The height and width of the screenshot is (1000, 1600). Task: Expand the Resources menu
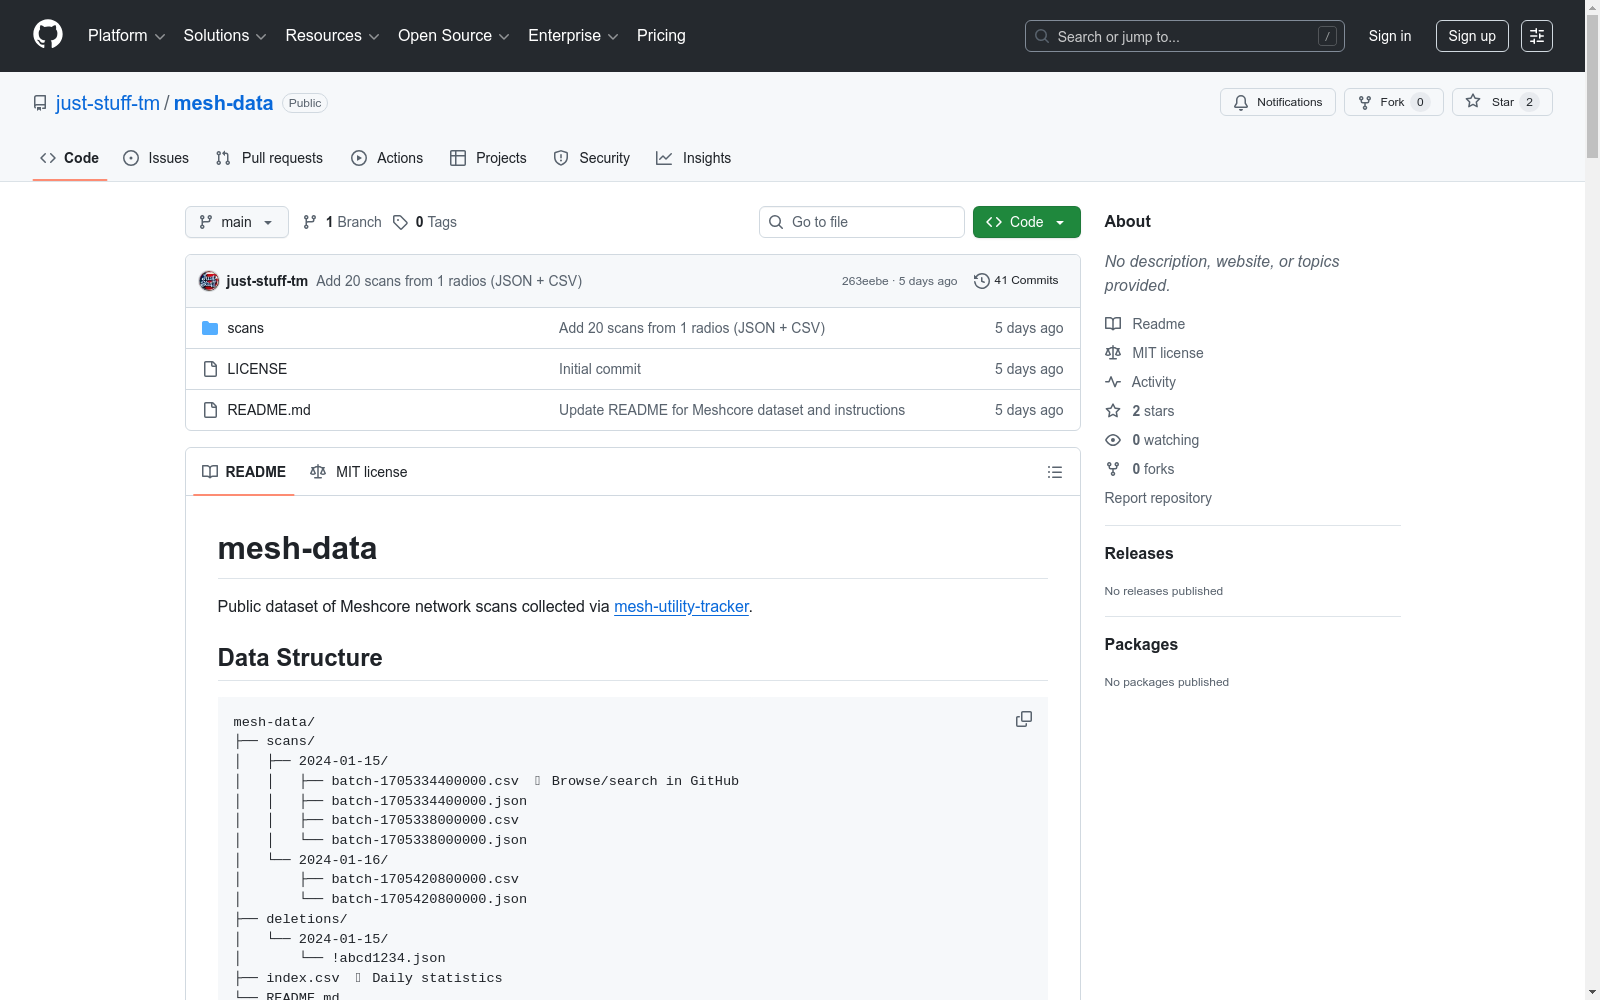click(x=332, y=36)
